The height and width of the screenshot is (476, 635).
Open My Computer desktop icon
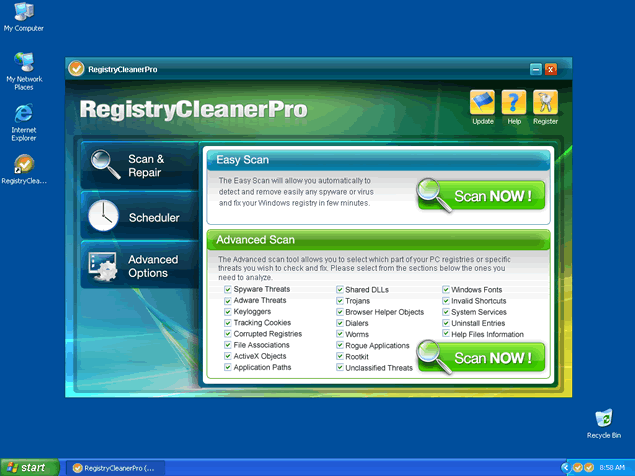point(23,13)
